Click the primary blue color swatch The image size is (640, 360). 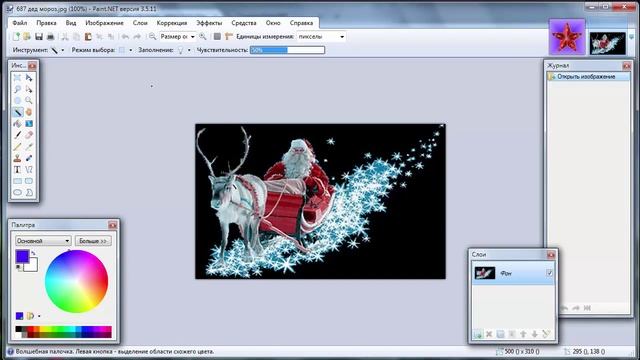pos(21,256)
